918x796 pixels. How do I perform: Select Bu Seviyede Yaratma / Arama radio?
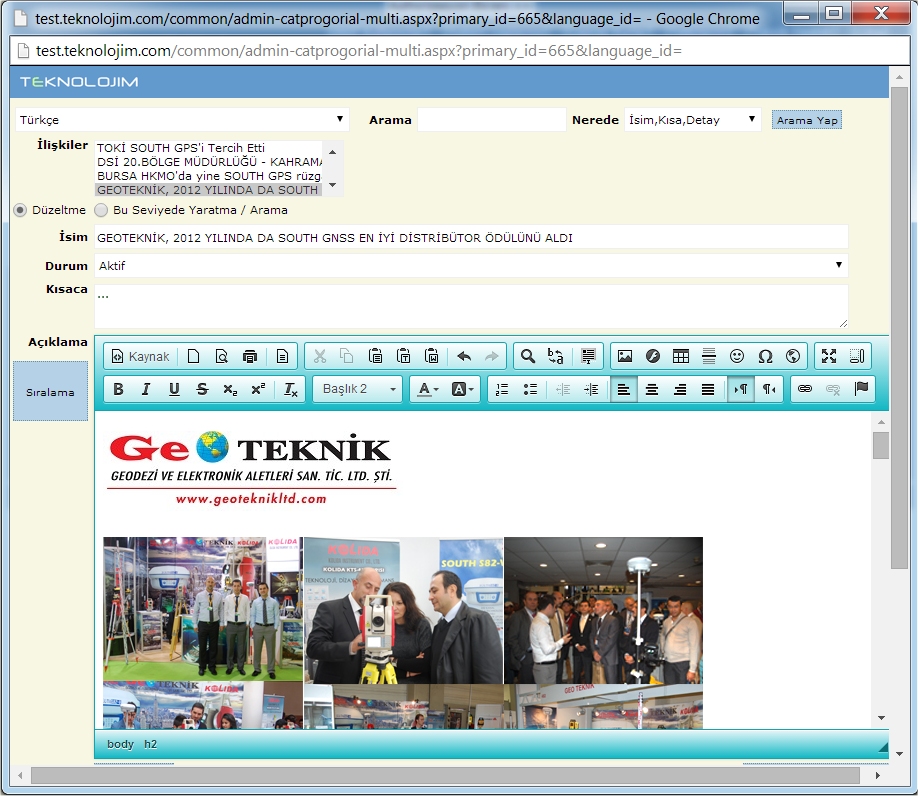[x=101, y=210]
